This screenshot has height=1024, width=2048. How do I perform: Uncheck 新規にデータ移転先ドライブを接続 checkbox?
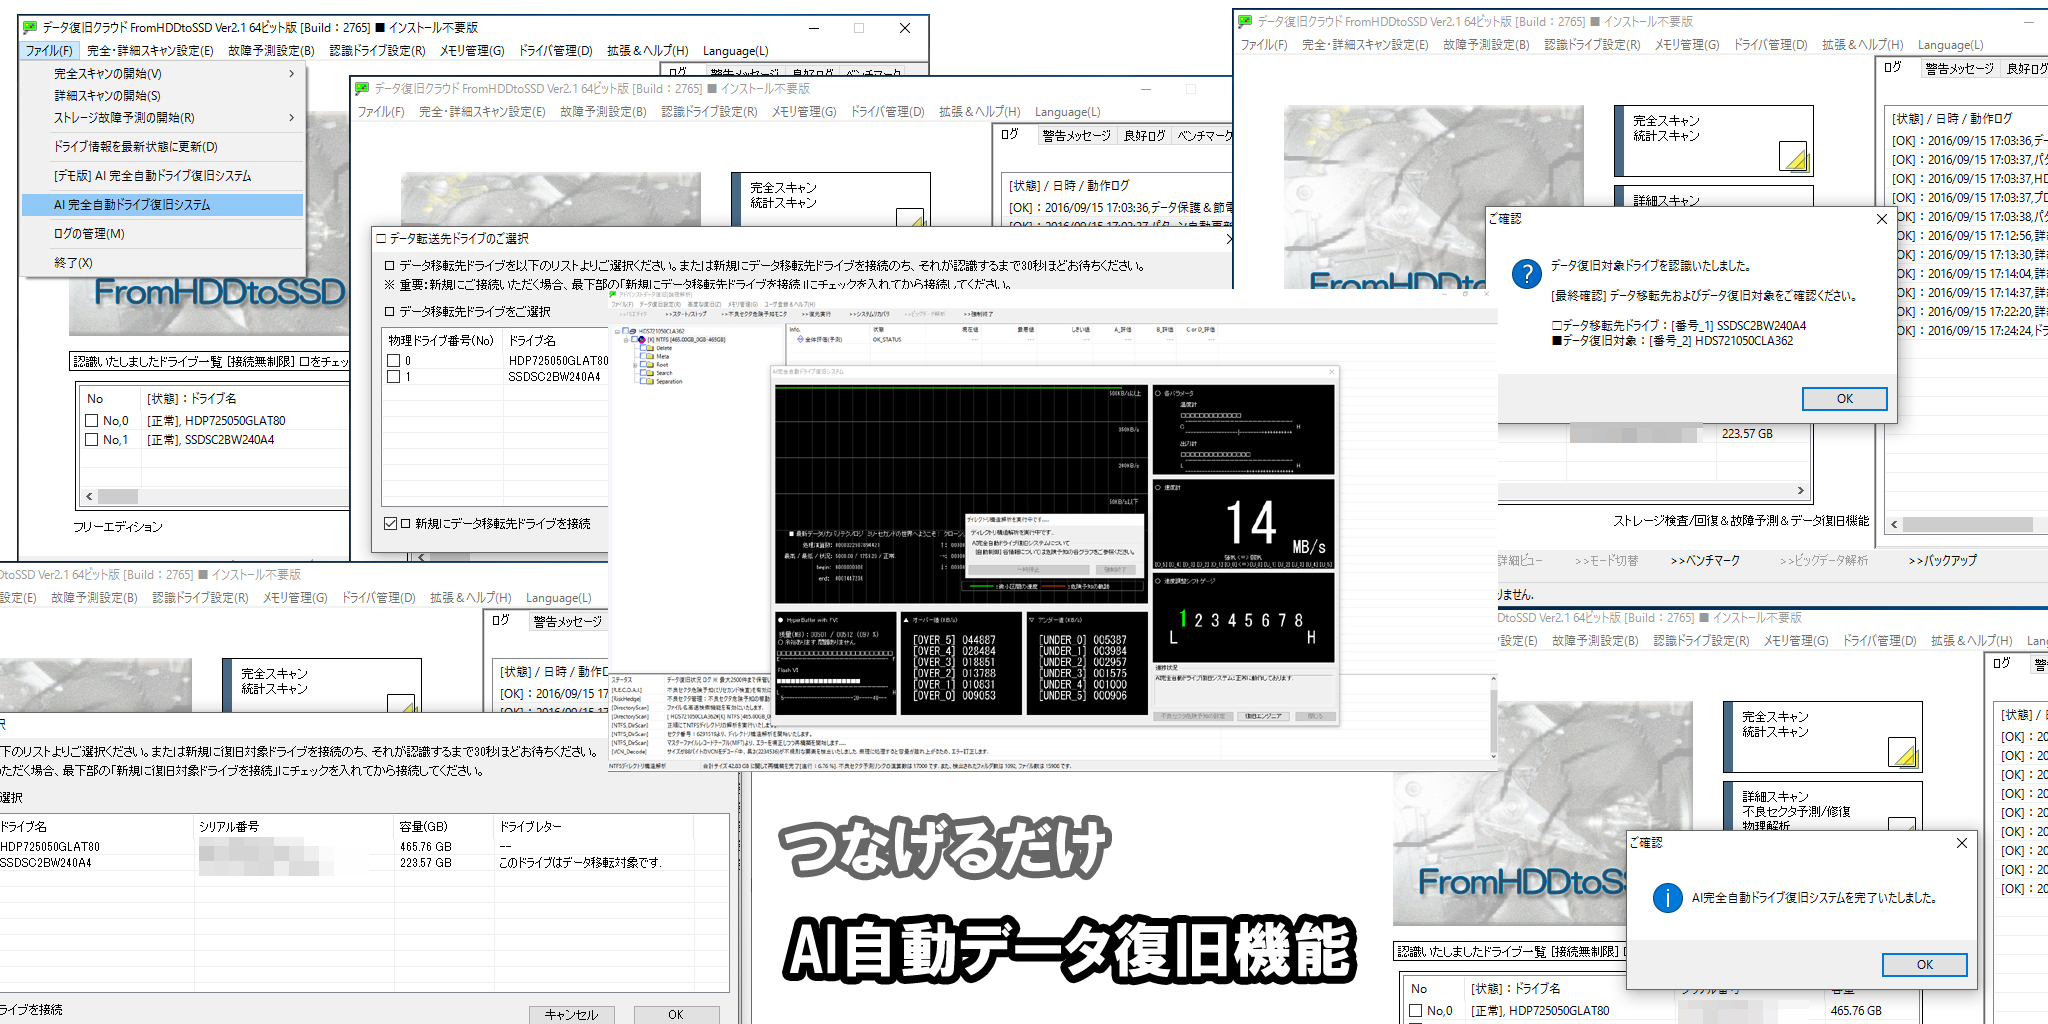coord(391,523)
